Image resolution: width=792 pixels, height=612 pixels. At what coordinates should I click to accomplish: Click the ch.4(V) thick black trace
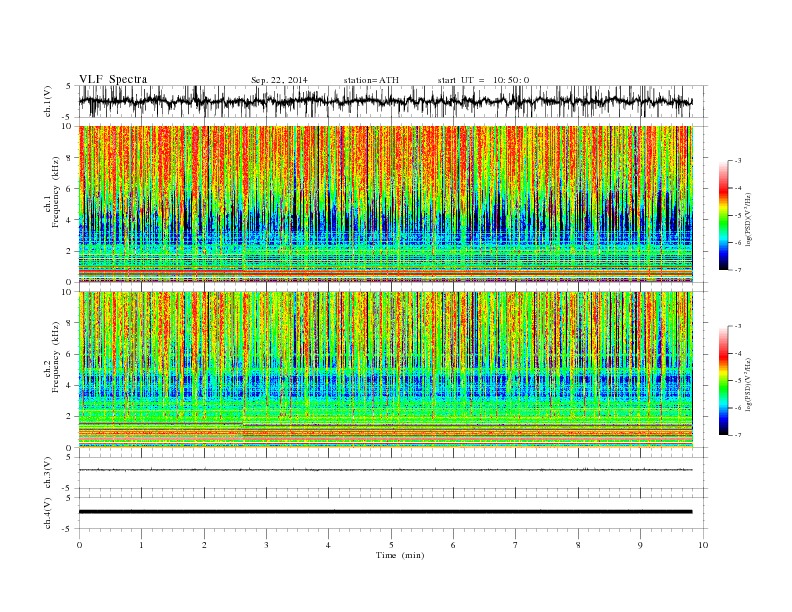click(x=386, y=512)
